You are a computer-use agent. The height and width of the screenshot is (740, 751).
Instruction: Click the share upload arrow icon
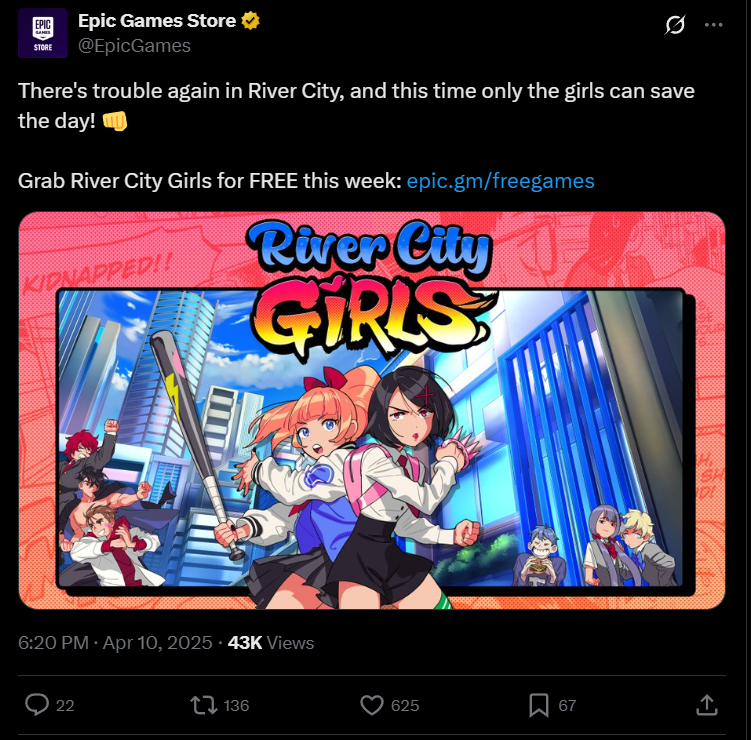707,705
